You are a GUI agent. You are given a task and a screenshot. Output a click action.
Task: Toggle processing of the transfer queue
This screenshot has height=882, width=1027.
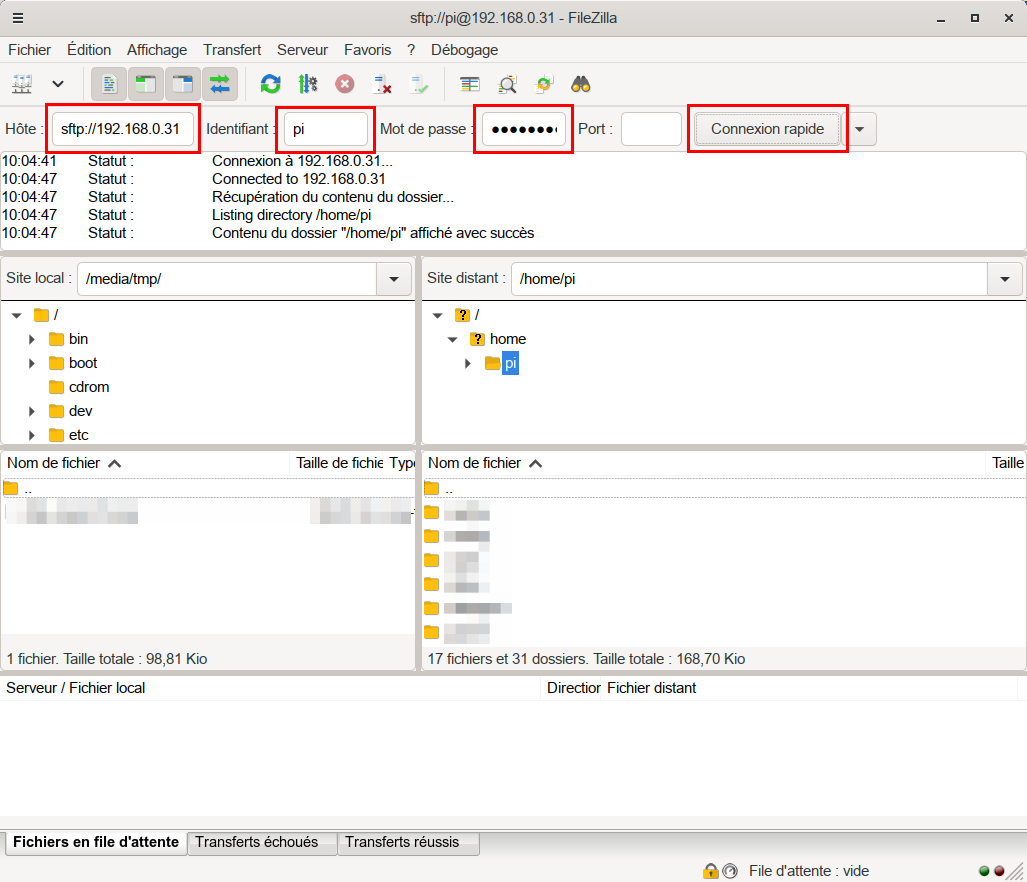308,84
